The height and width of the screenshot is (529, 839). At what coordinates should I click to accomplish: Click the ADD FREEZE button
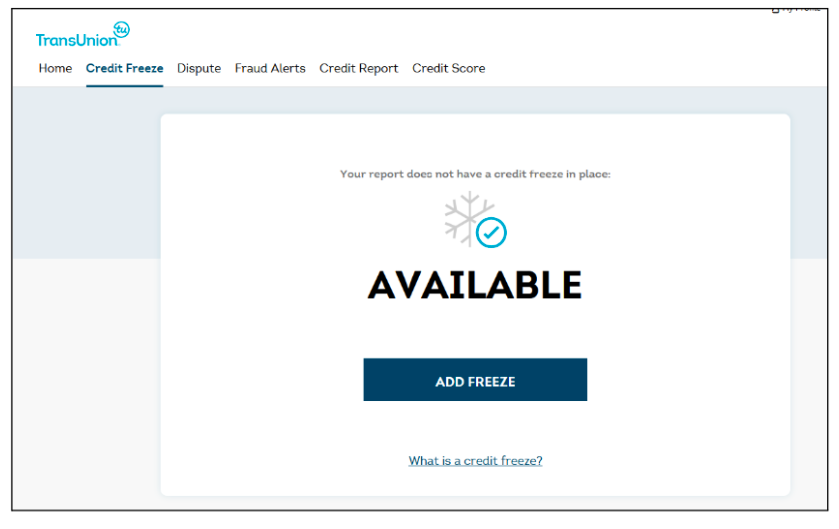click(x=475, y=380)
